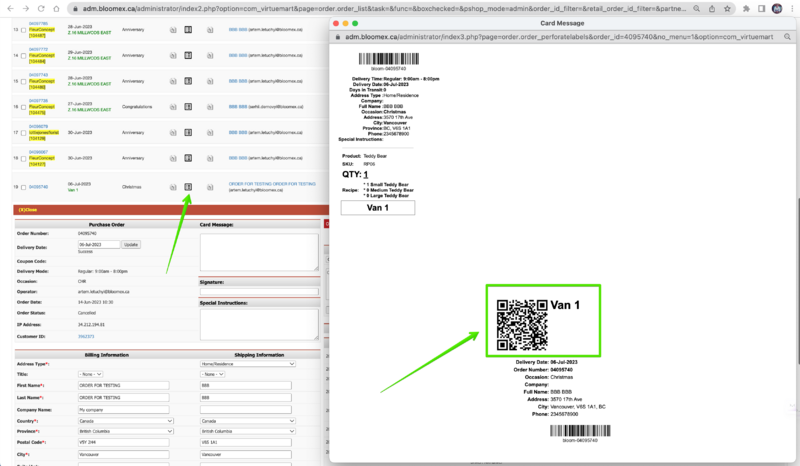Open shipping Title dropdown

213,374
